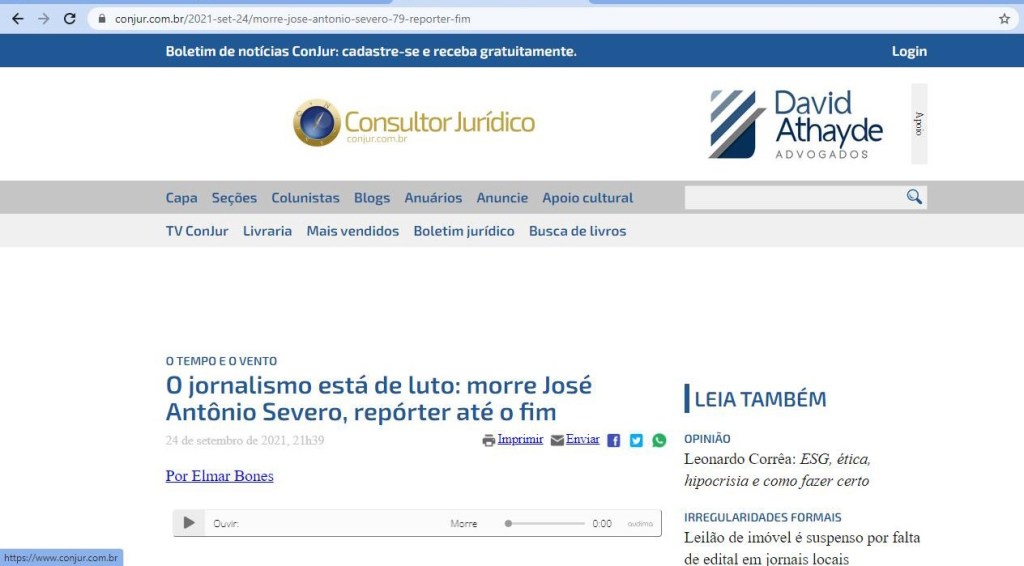Click the audio progress slider
The width and height of the screenshot is (1024, 566).
[x=545, y=523]
